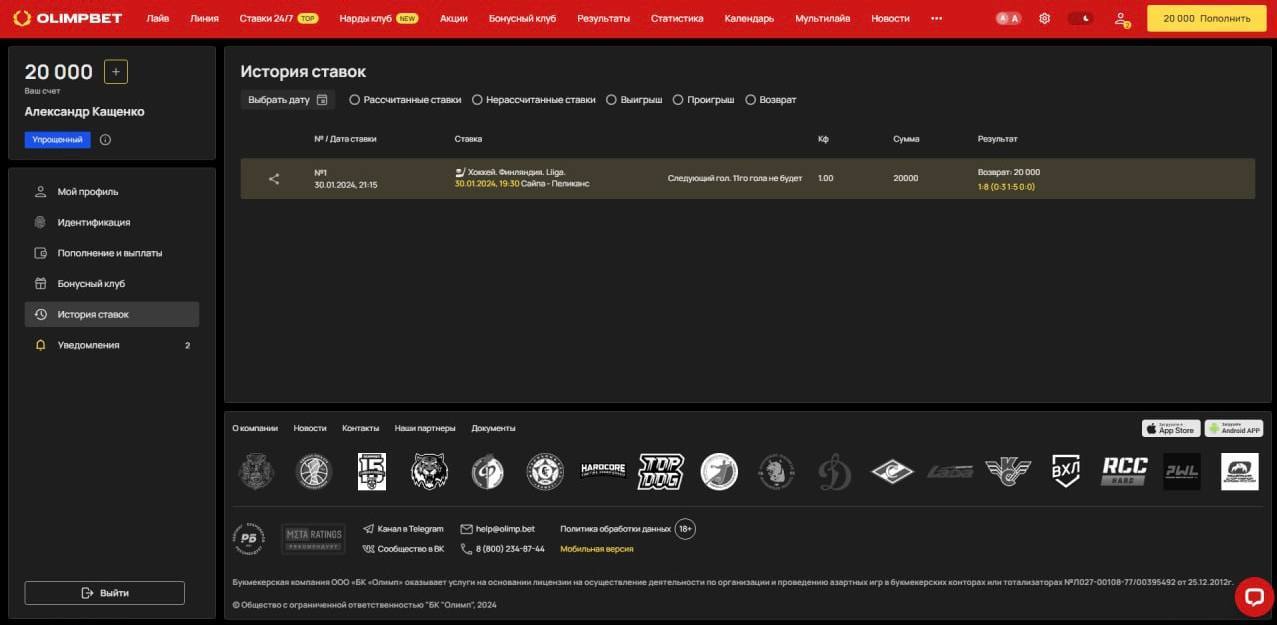Viewport: 1277px width, 625px height.
Task: Select the Возврат filter
Action: point(771,100)
